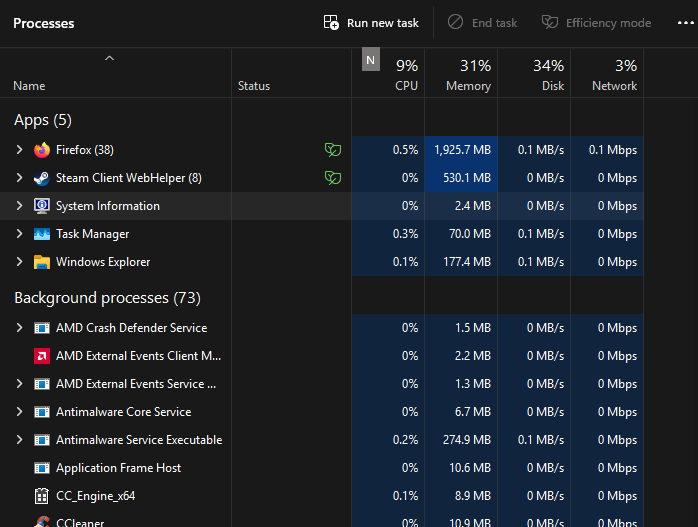Click the Run new task label
Viewport: 698px width, 527px height.
coord(383,23)
